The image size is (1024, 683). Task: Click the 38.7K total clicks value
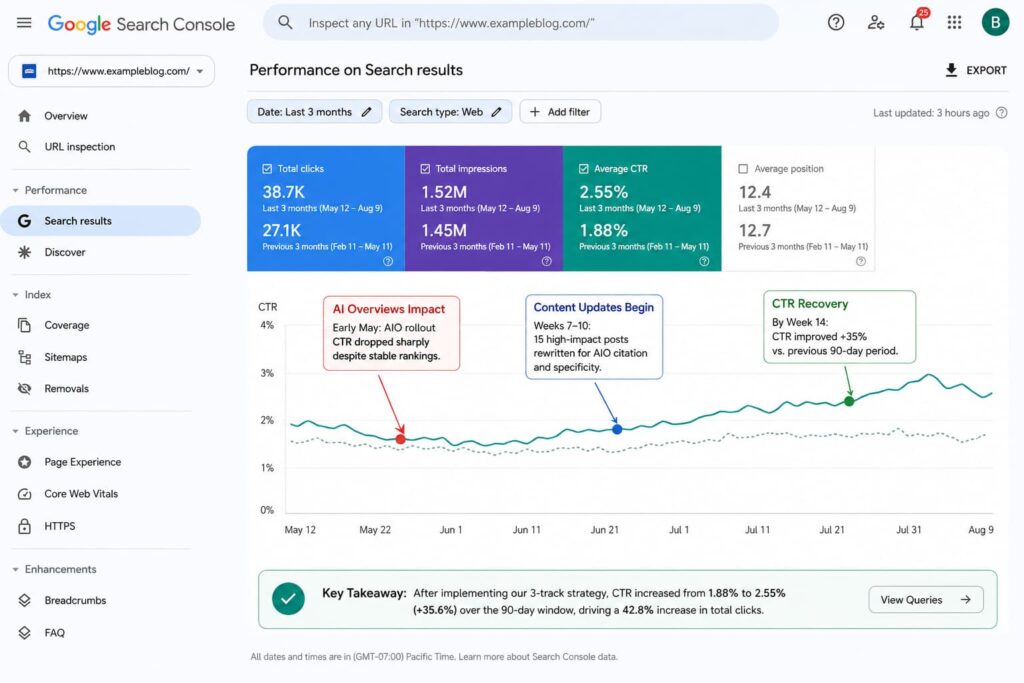(283, 192)
